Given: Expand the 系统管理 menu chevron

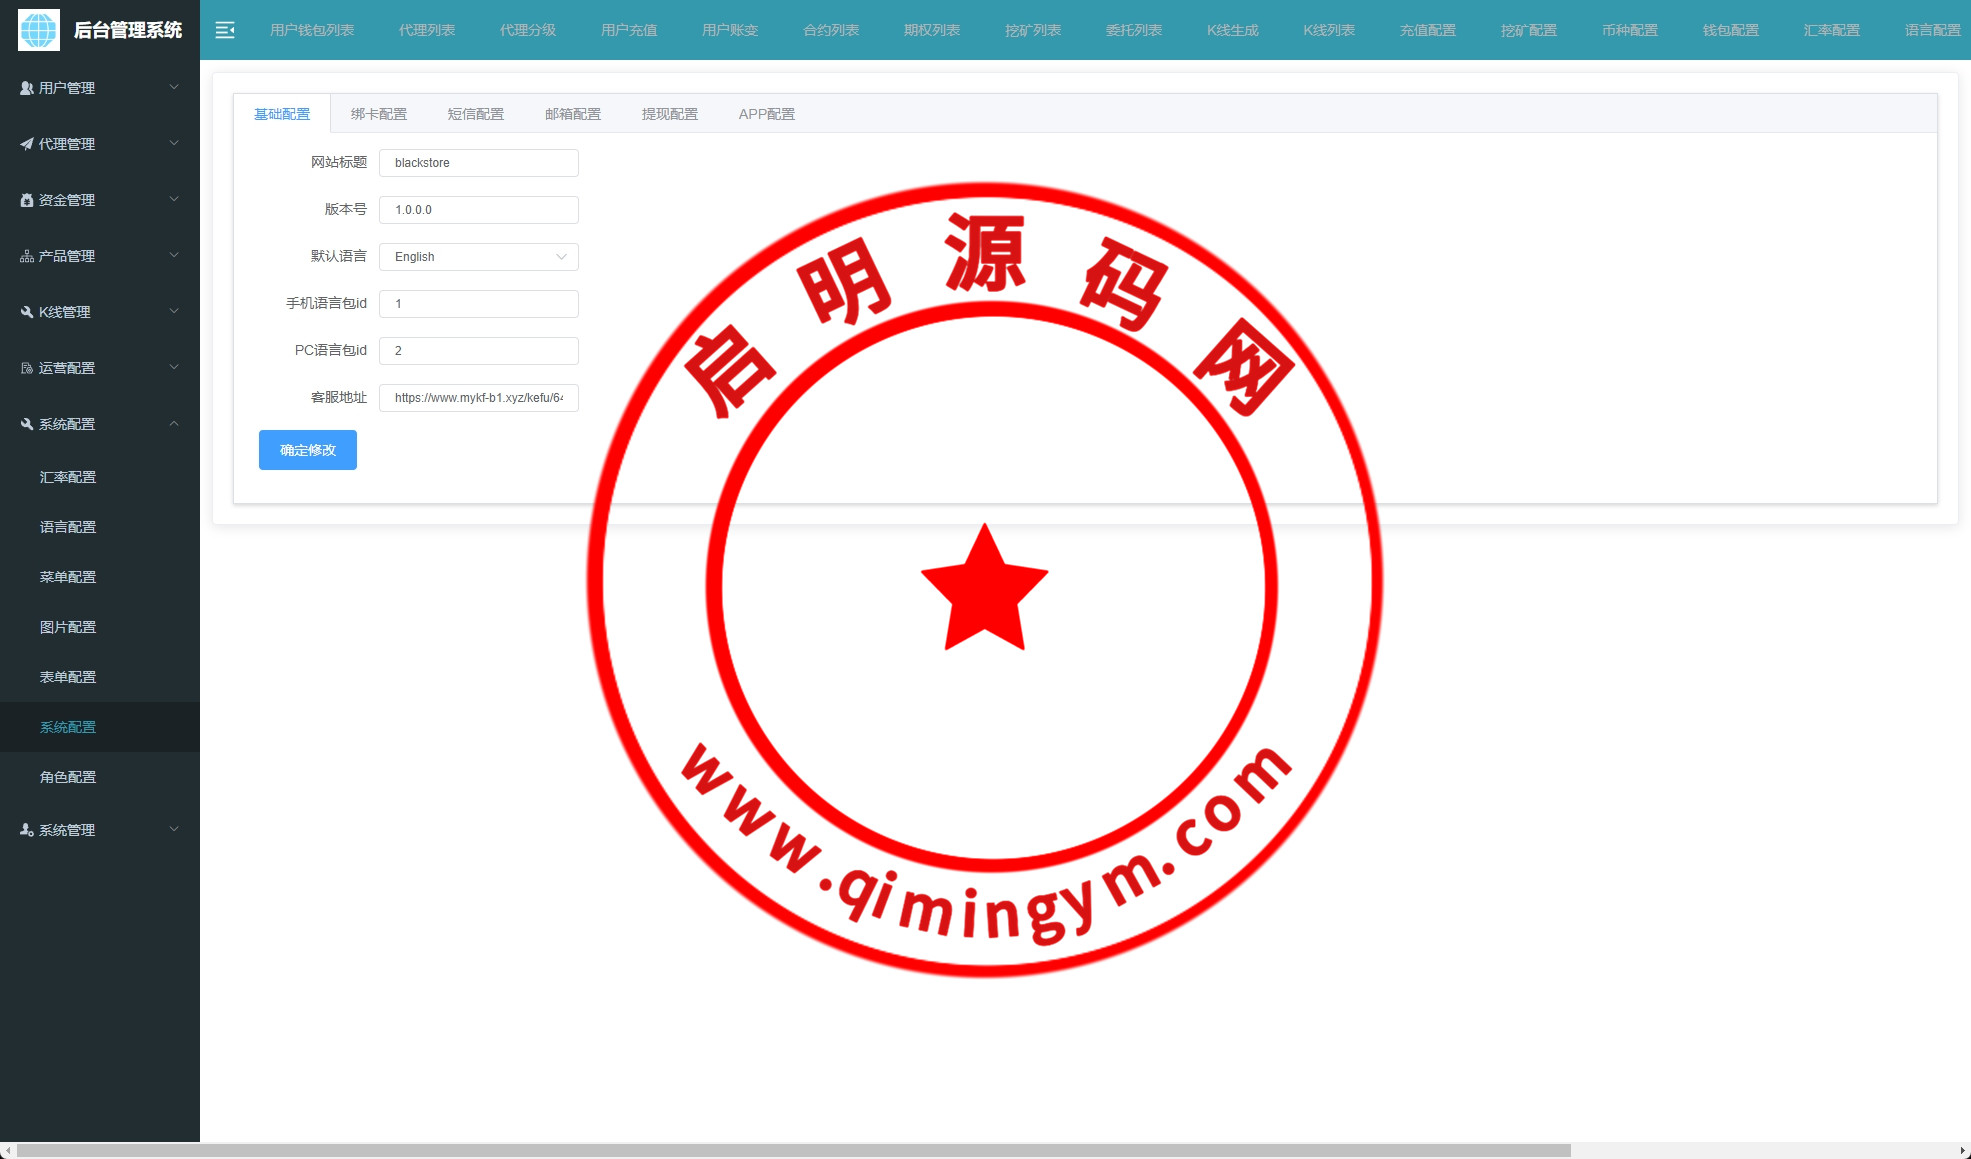Looking at the screenshot, I should click(x=174, y=830).
